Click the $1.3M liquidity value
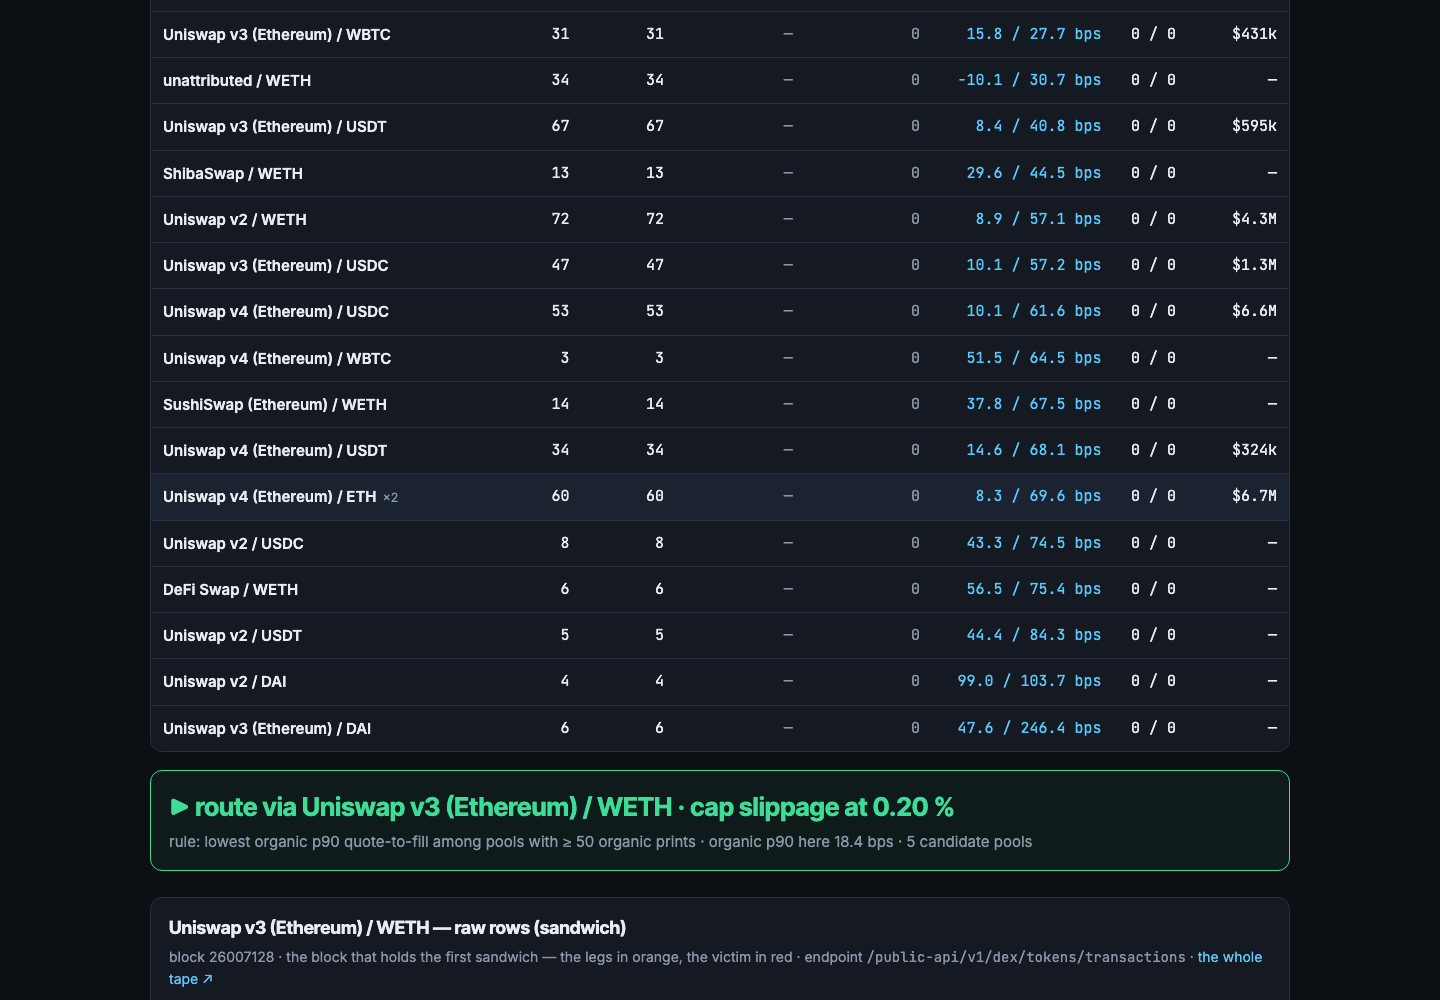The height and width of the screenshot is (1000, 1440). [1254, 265]
